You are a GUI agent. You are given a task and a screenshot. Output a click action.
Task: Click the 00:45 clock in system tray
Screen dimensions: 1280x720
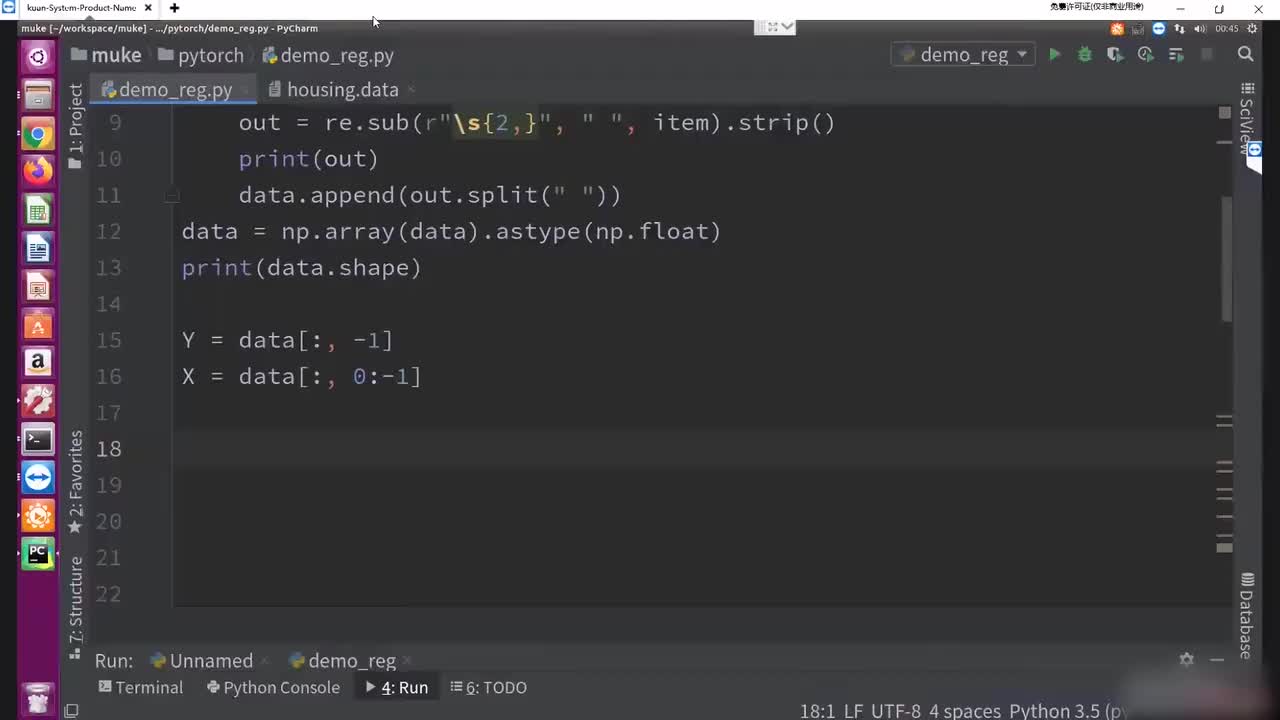point(1227,29)
